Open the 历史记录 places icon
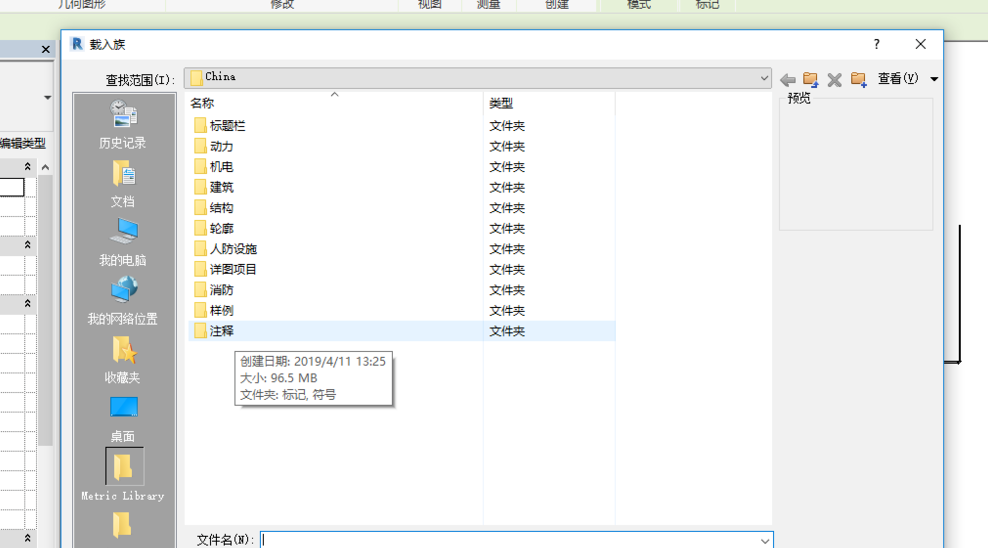Screen dimensions: 988x548 click(123, 115)
